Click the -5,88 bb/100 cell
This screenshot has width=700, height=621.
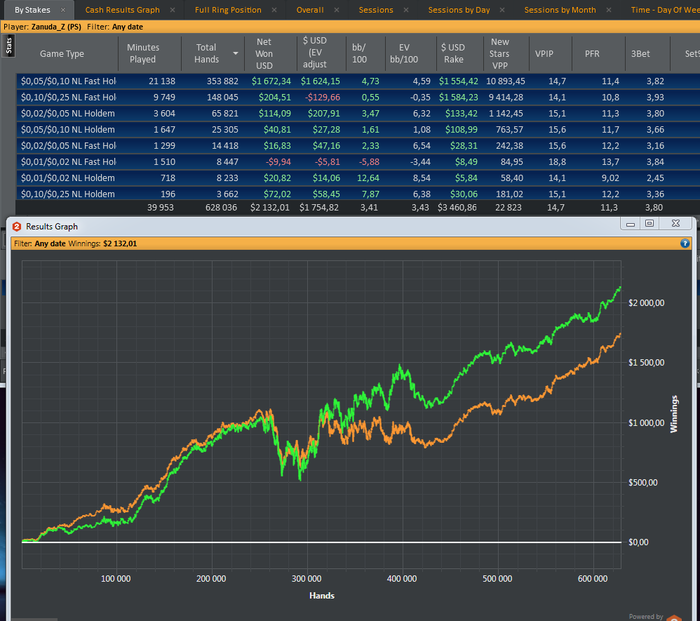point(369,162)
